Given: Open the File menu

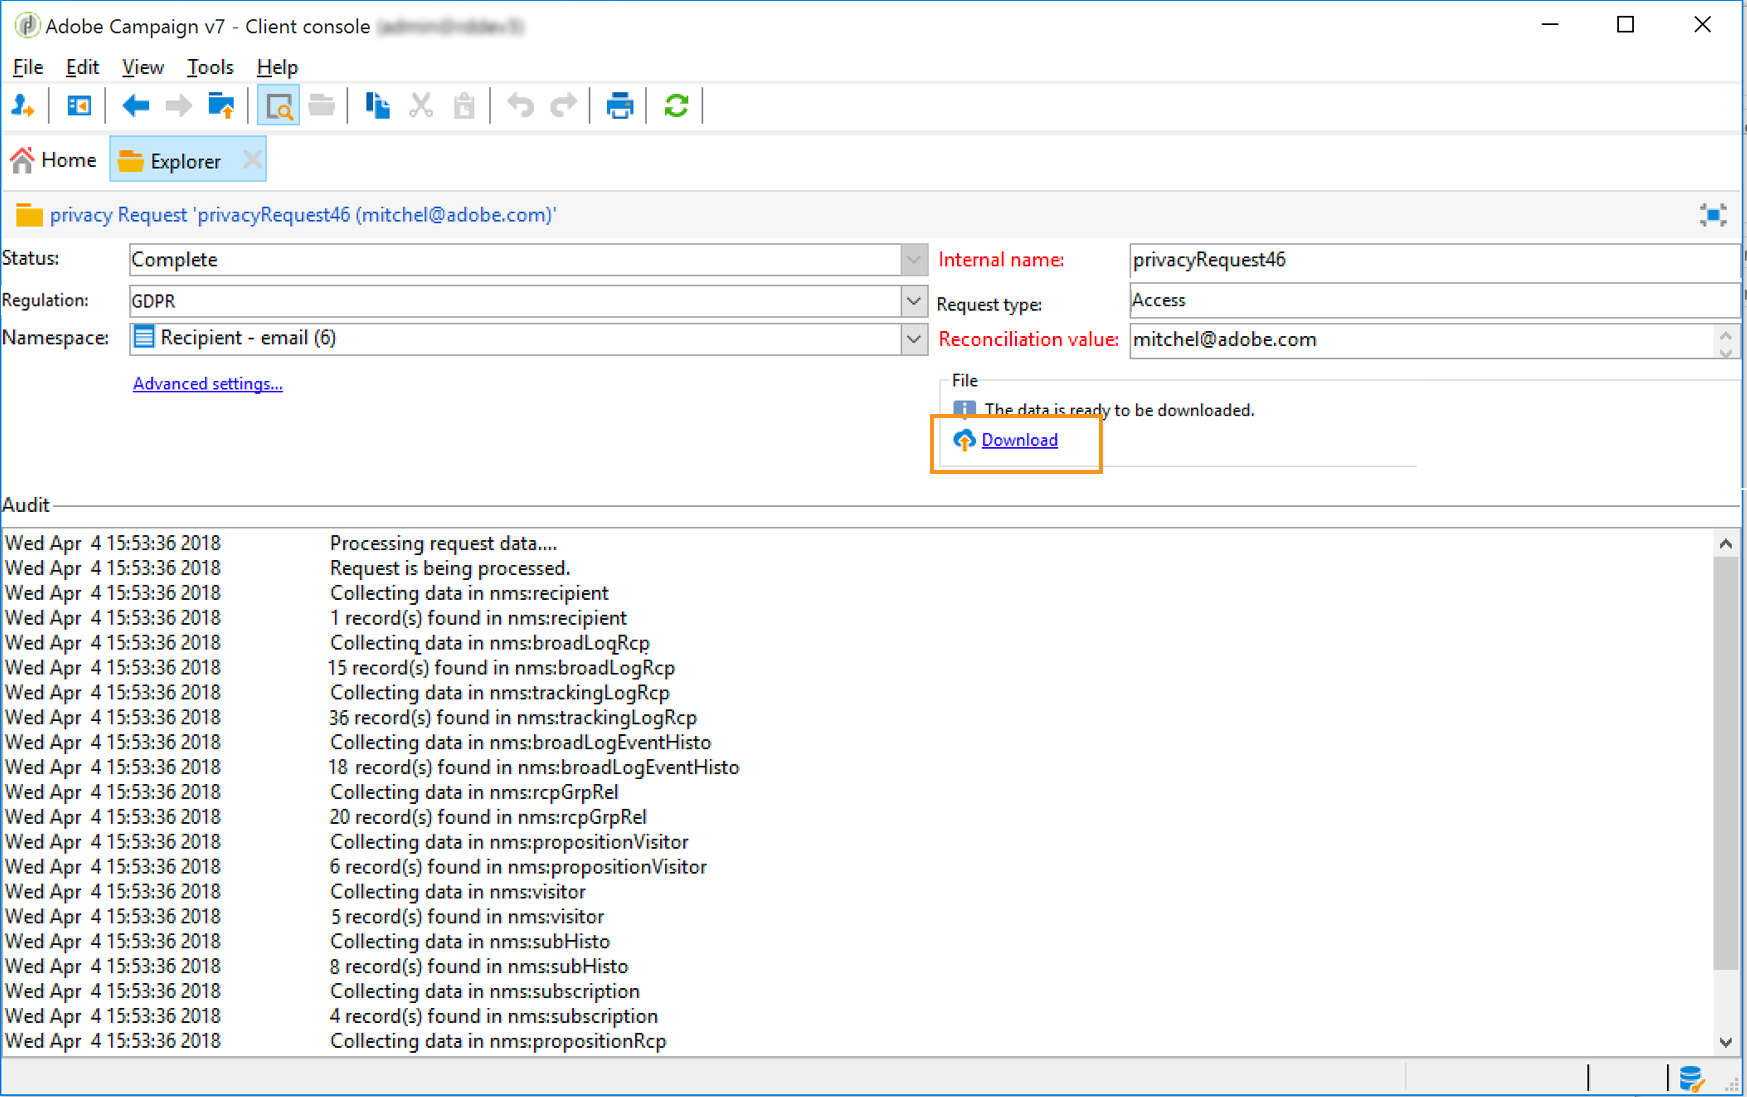Looking at the screenshot, I should (x=28, y=67).
